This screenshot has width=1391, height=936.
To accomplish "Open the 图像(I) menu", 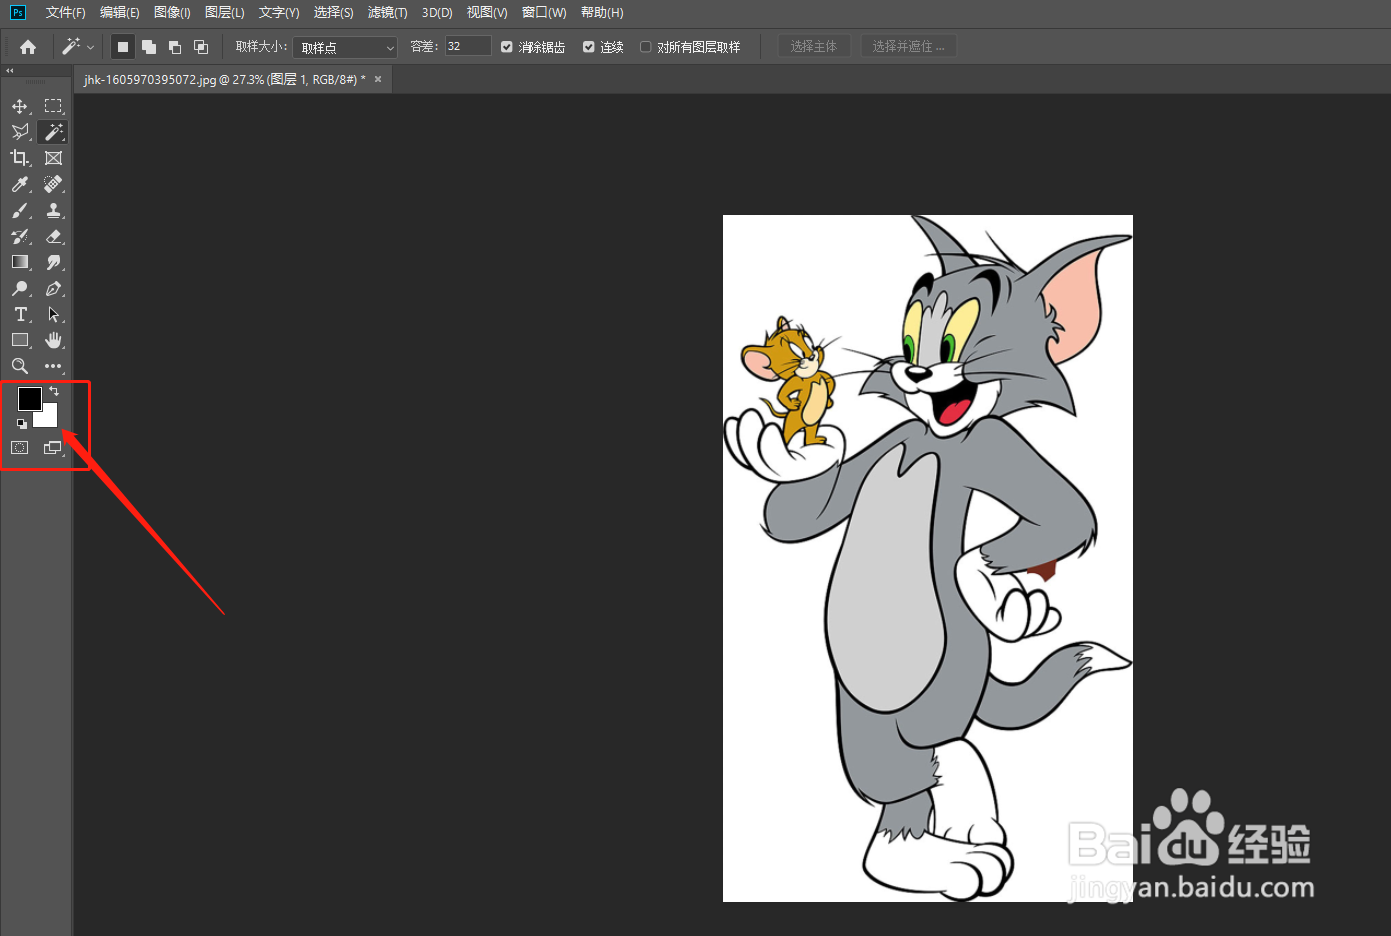I will 172,13.
